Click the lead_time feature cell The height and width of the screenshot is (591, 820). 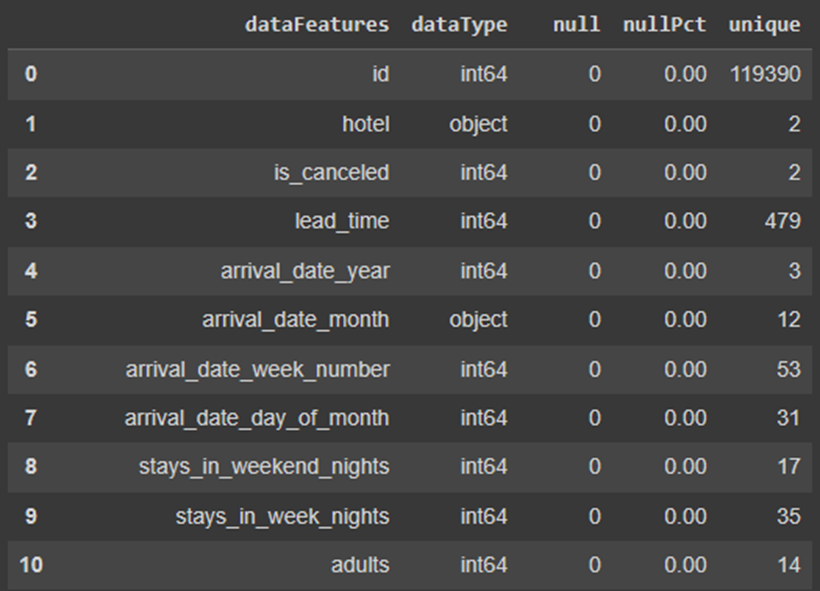343,221
